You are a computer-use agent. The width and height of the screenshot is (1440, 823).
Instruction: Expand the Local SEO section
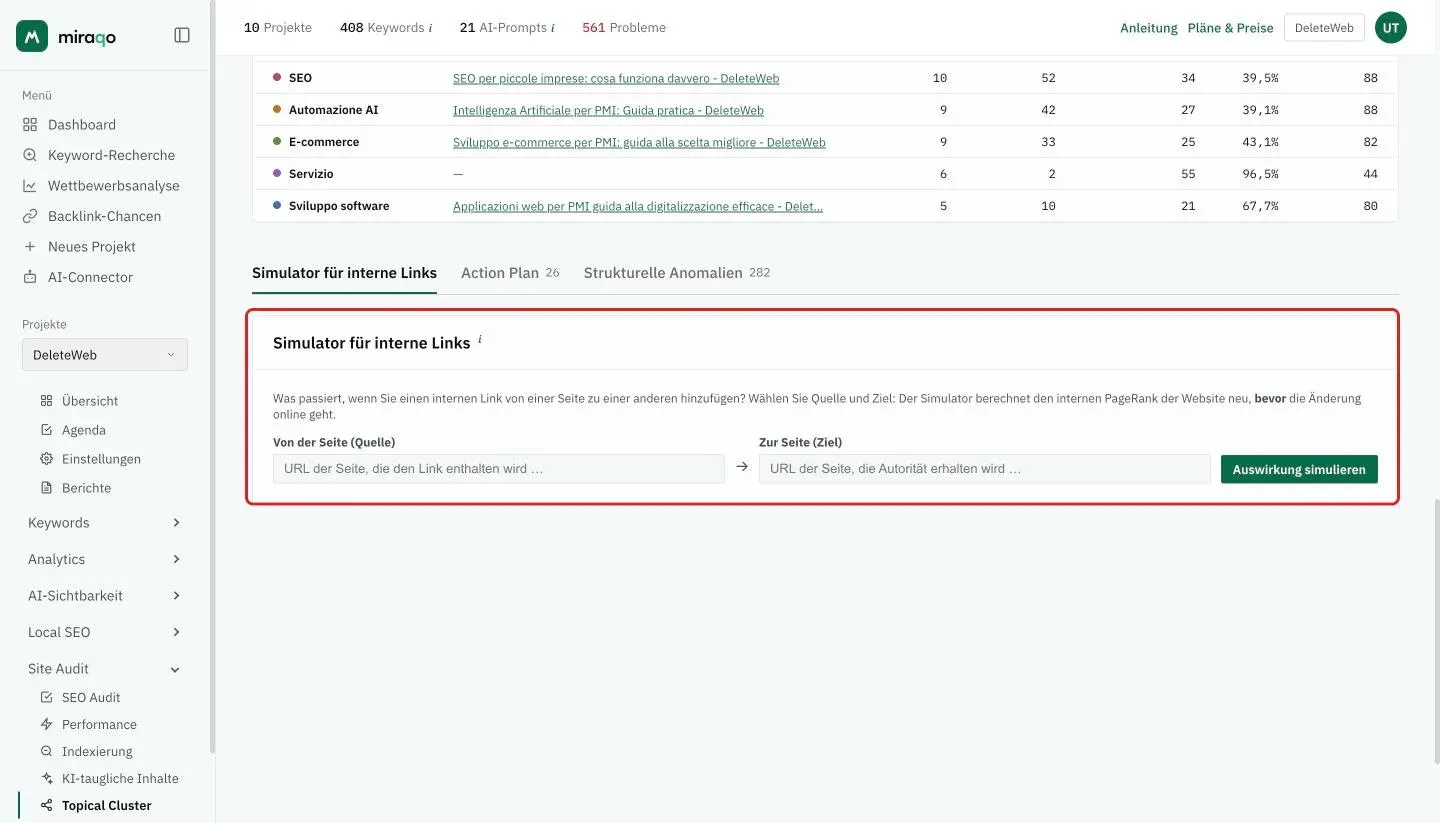point(105,633)
